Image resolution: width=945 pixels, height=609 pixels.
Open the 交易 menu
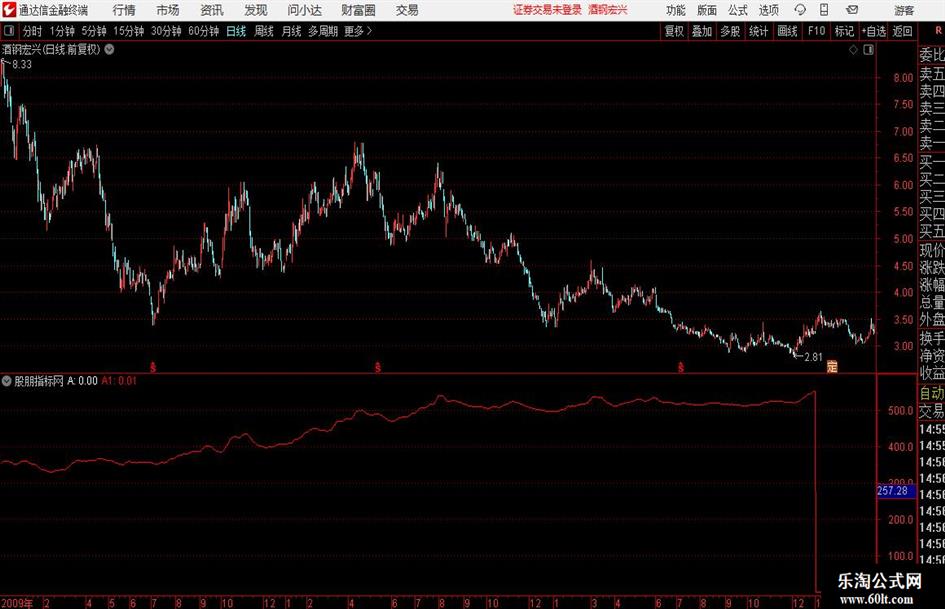click(x=407, y=10)
